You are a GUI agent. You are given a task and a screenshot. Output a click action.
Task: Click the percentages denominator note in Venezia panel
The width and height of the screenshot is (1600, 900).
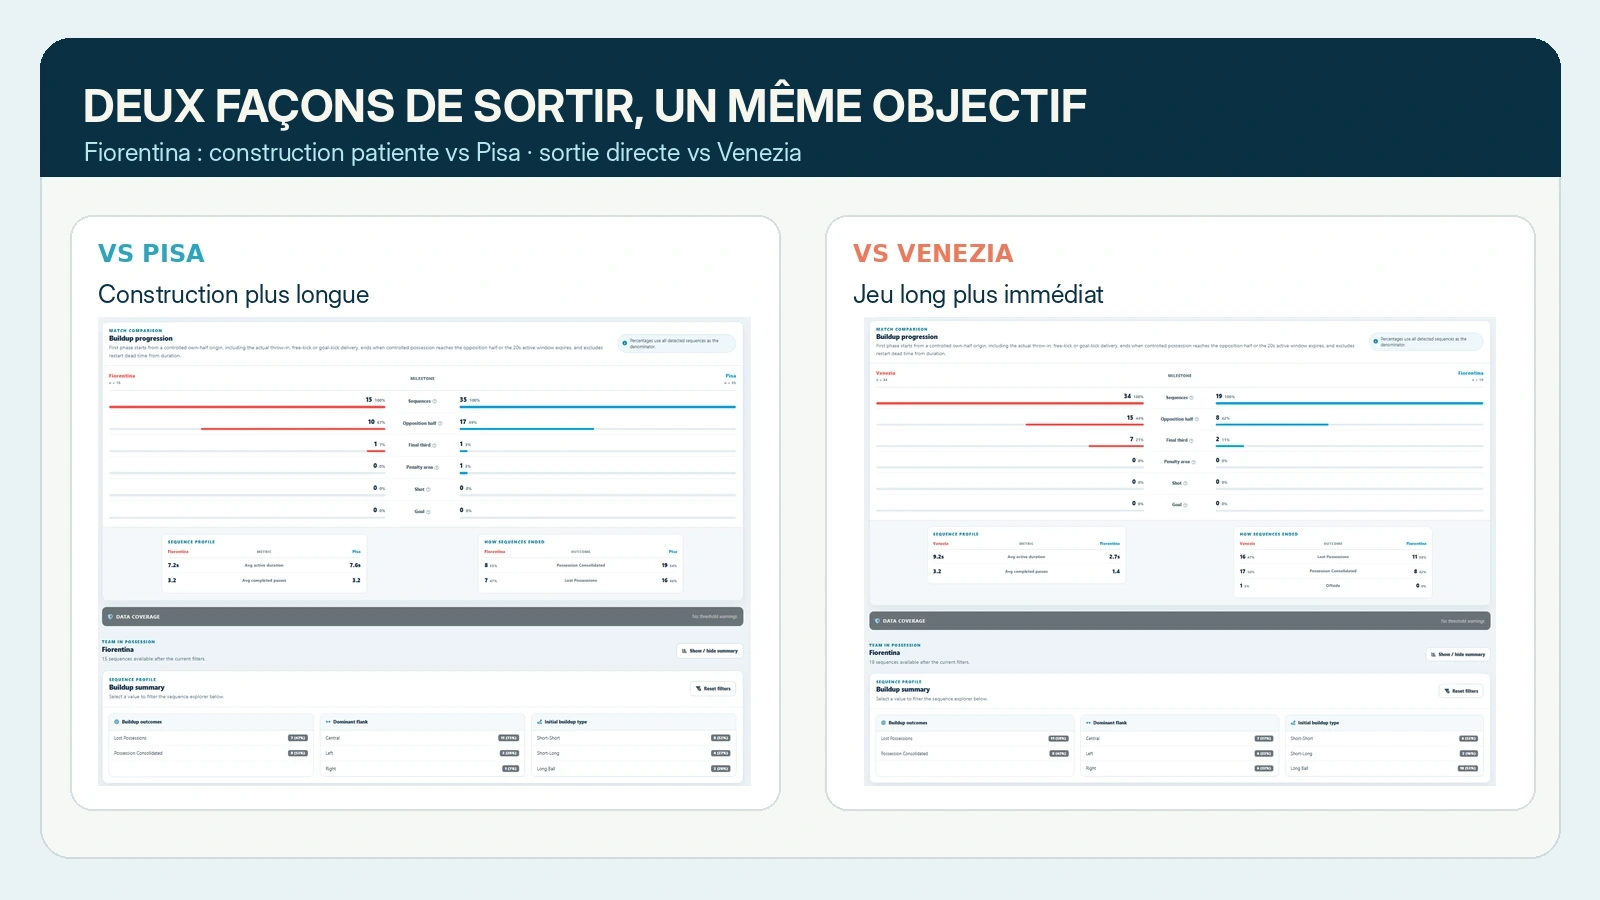(1426, 341)
